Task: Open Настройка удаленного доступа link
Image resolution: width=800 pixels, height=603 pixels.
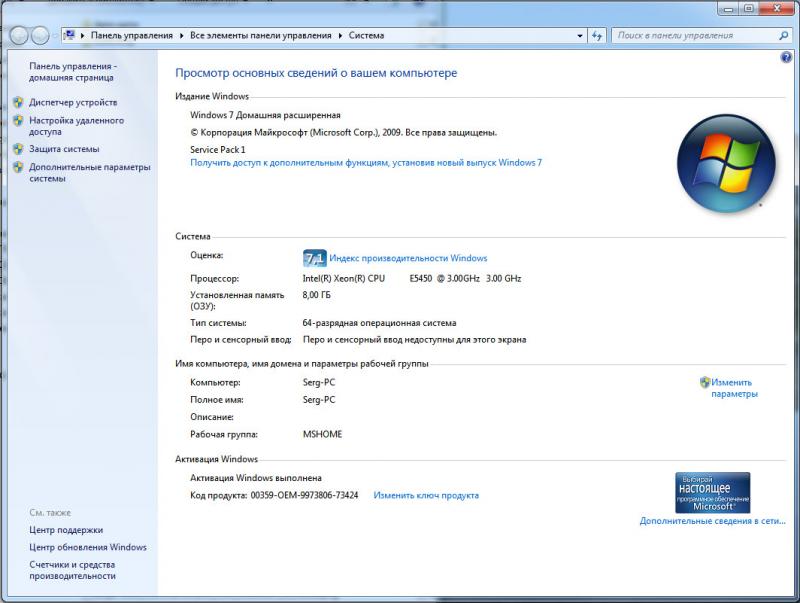Action: (76, 126)
